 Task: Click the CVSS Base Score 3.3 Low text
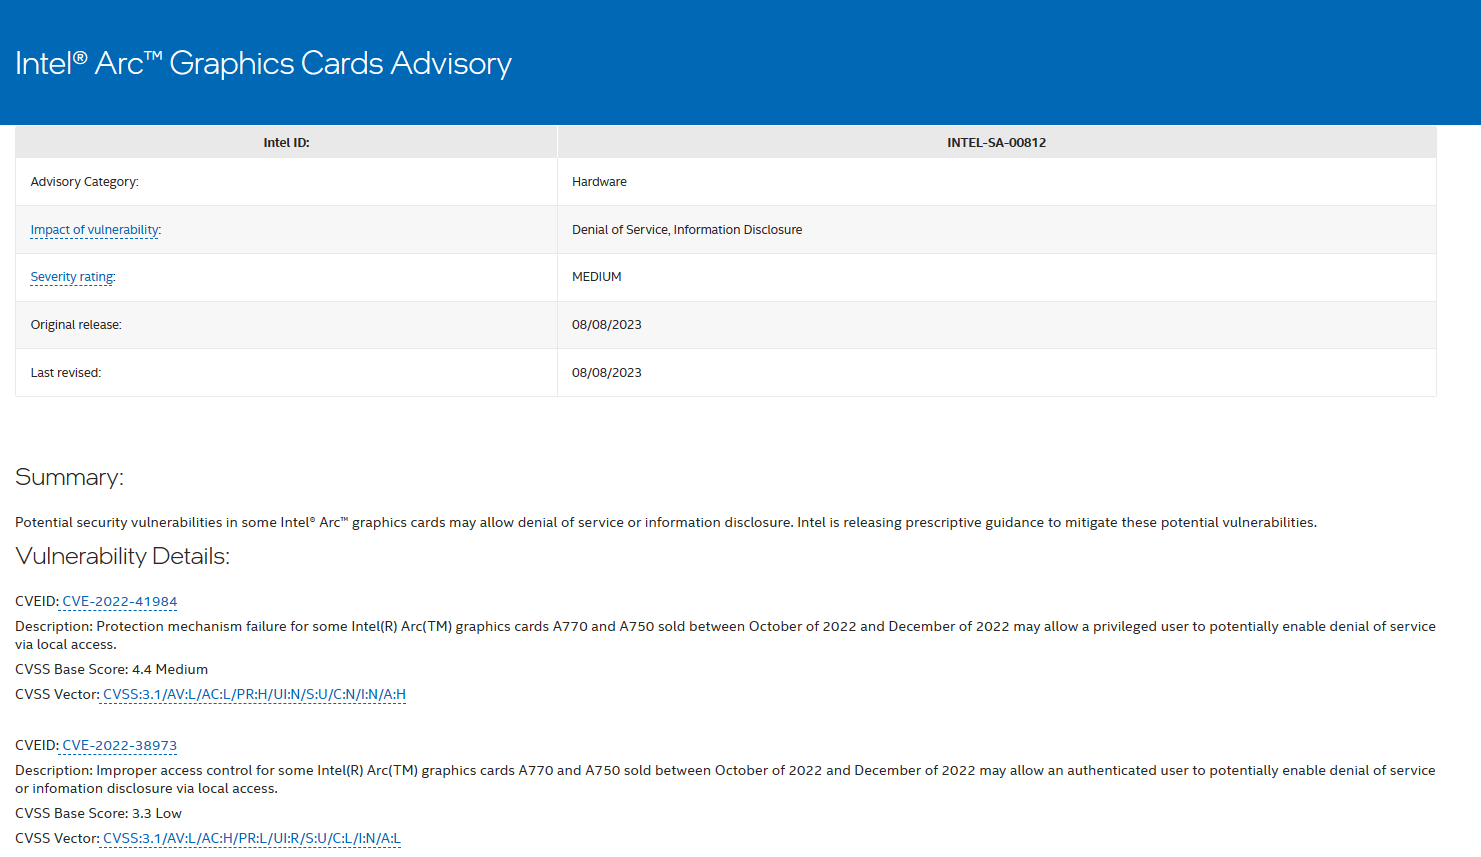click(x=98, y=814)
